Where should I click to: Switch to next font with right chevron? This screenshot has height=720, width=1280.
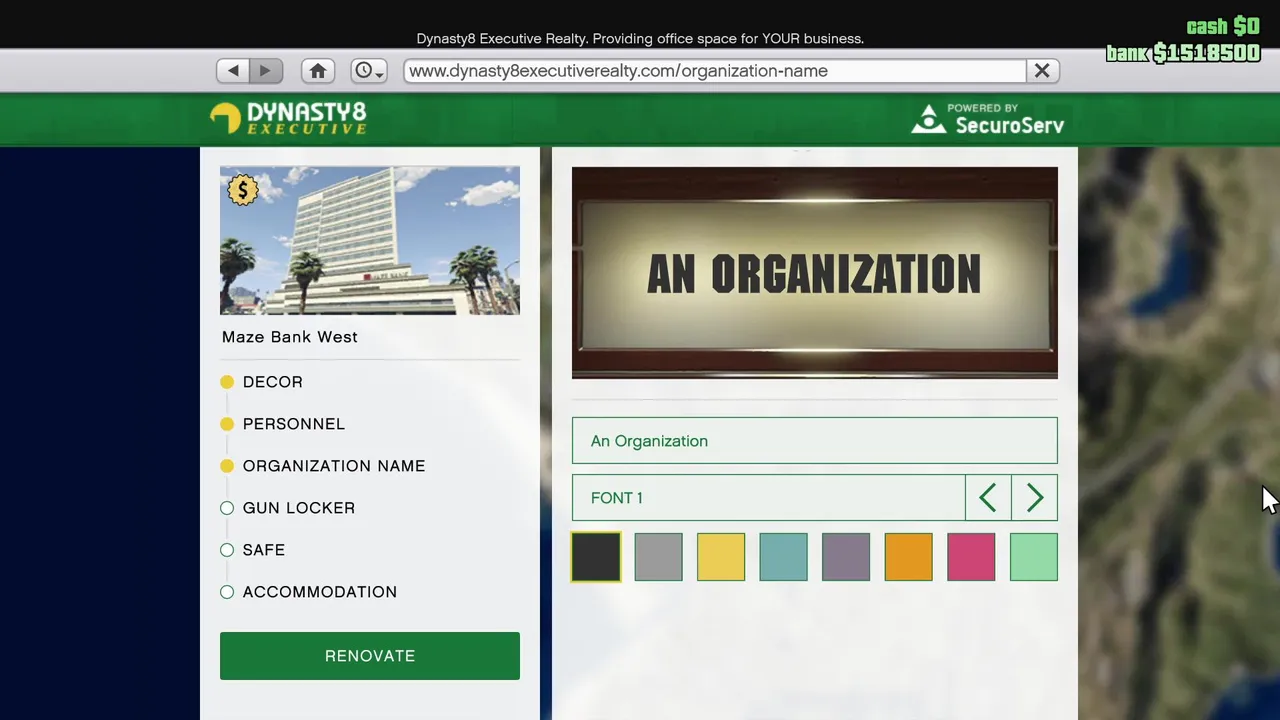point(1035,498)
